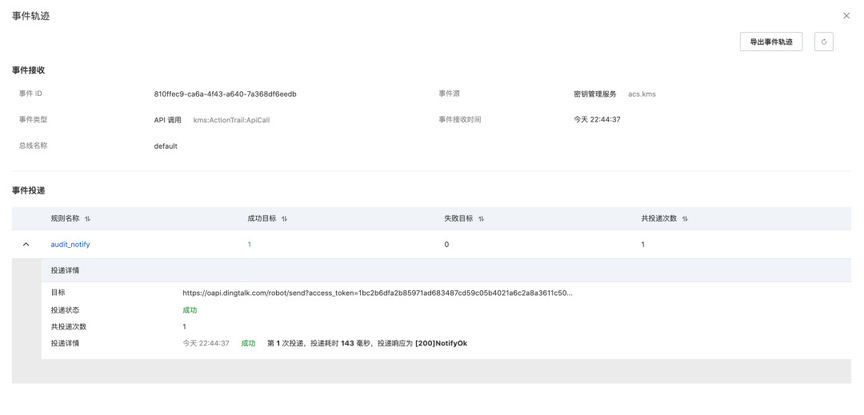The image size is (864, 415).
Task: Sort by 失败目标 column
Action: click(481, 219)
